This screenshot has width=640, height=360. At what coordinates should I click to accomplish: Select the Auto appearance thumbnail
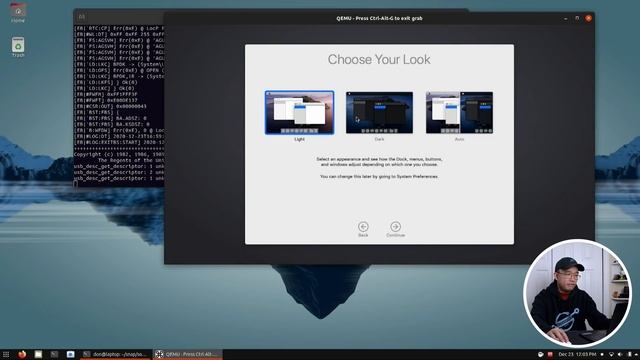[459, 113]
